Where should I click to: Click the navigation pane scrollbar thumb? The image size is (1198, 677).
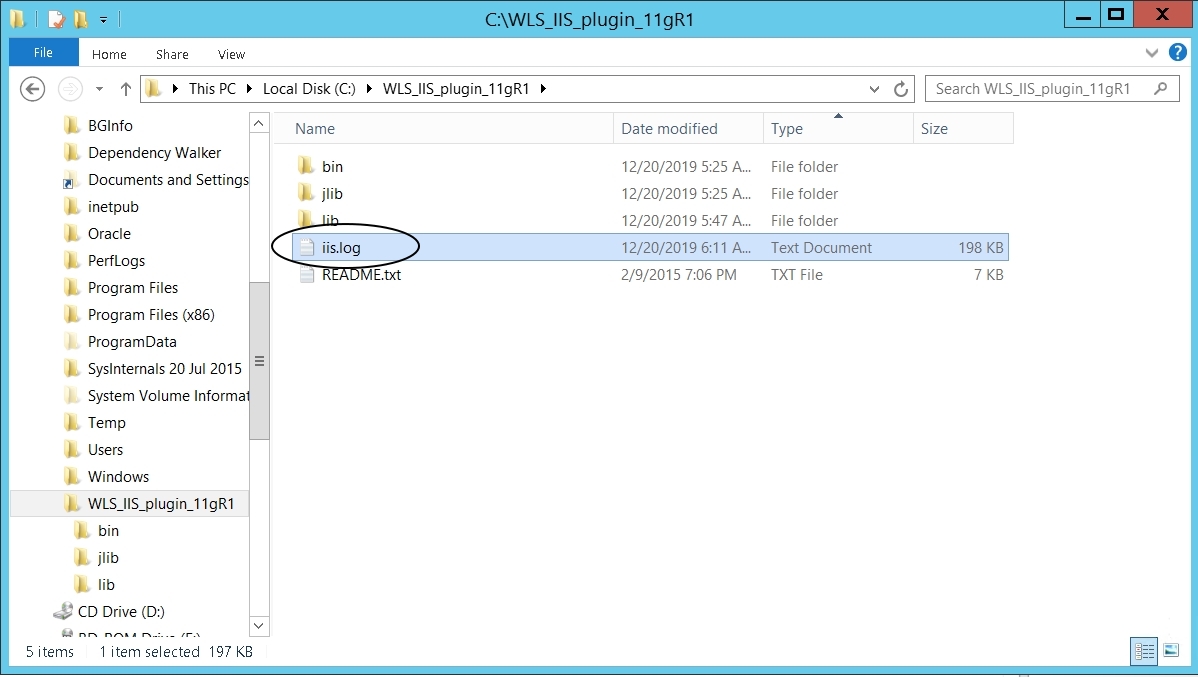pyautogui.click(x=259, y=361)
